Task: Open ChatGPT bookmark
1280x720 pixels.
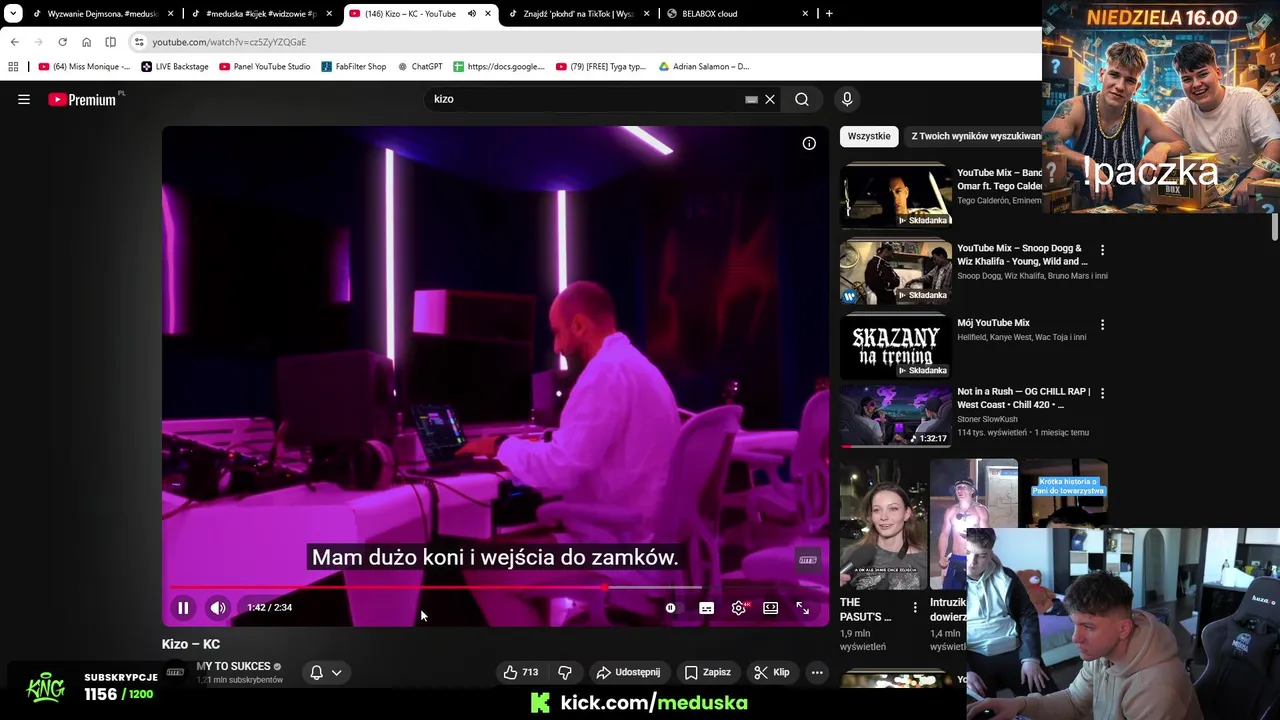Action: click(x=420, y=67)
